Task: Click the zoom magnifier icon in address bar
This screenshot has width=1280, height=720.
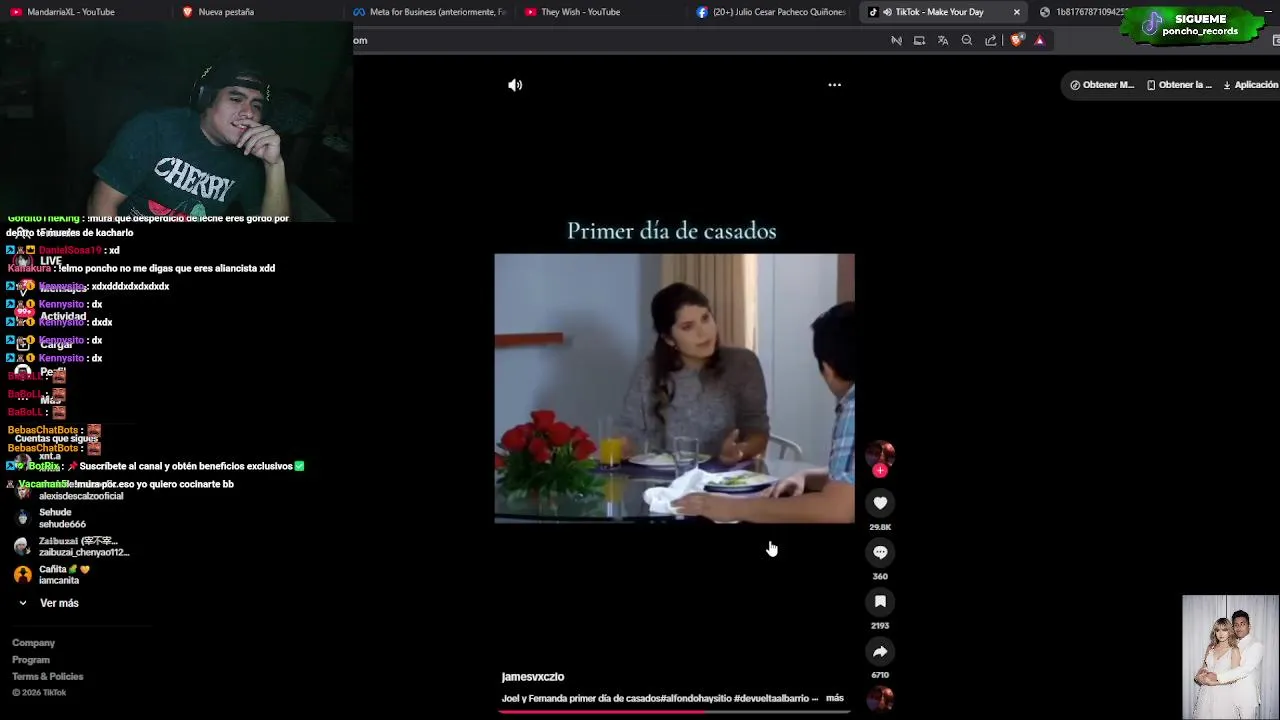Action: point(967,41)
